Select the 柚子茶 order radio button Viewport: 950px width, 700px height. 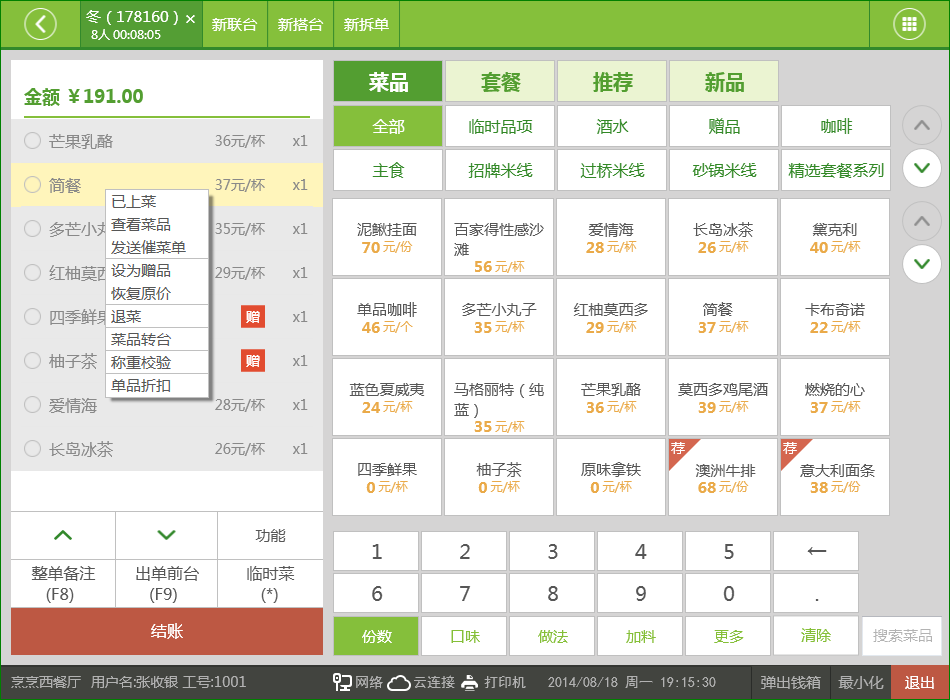[x=32, y=361]
